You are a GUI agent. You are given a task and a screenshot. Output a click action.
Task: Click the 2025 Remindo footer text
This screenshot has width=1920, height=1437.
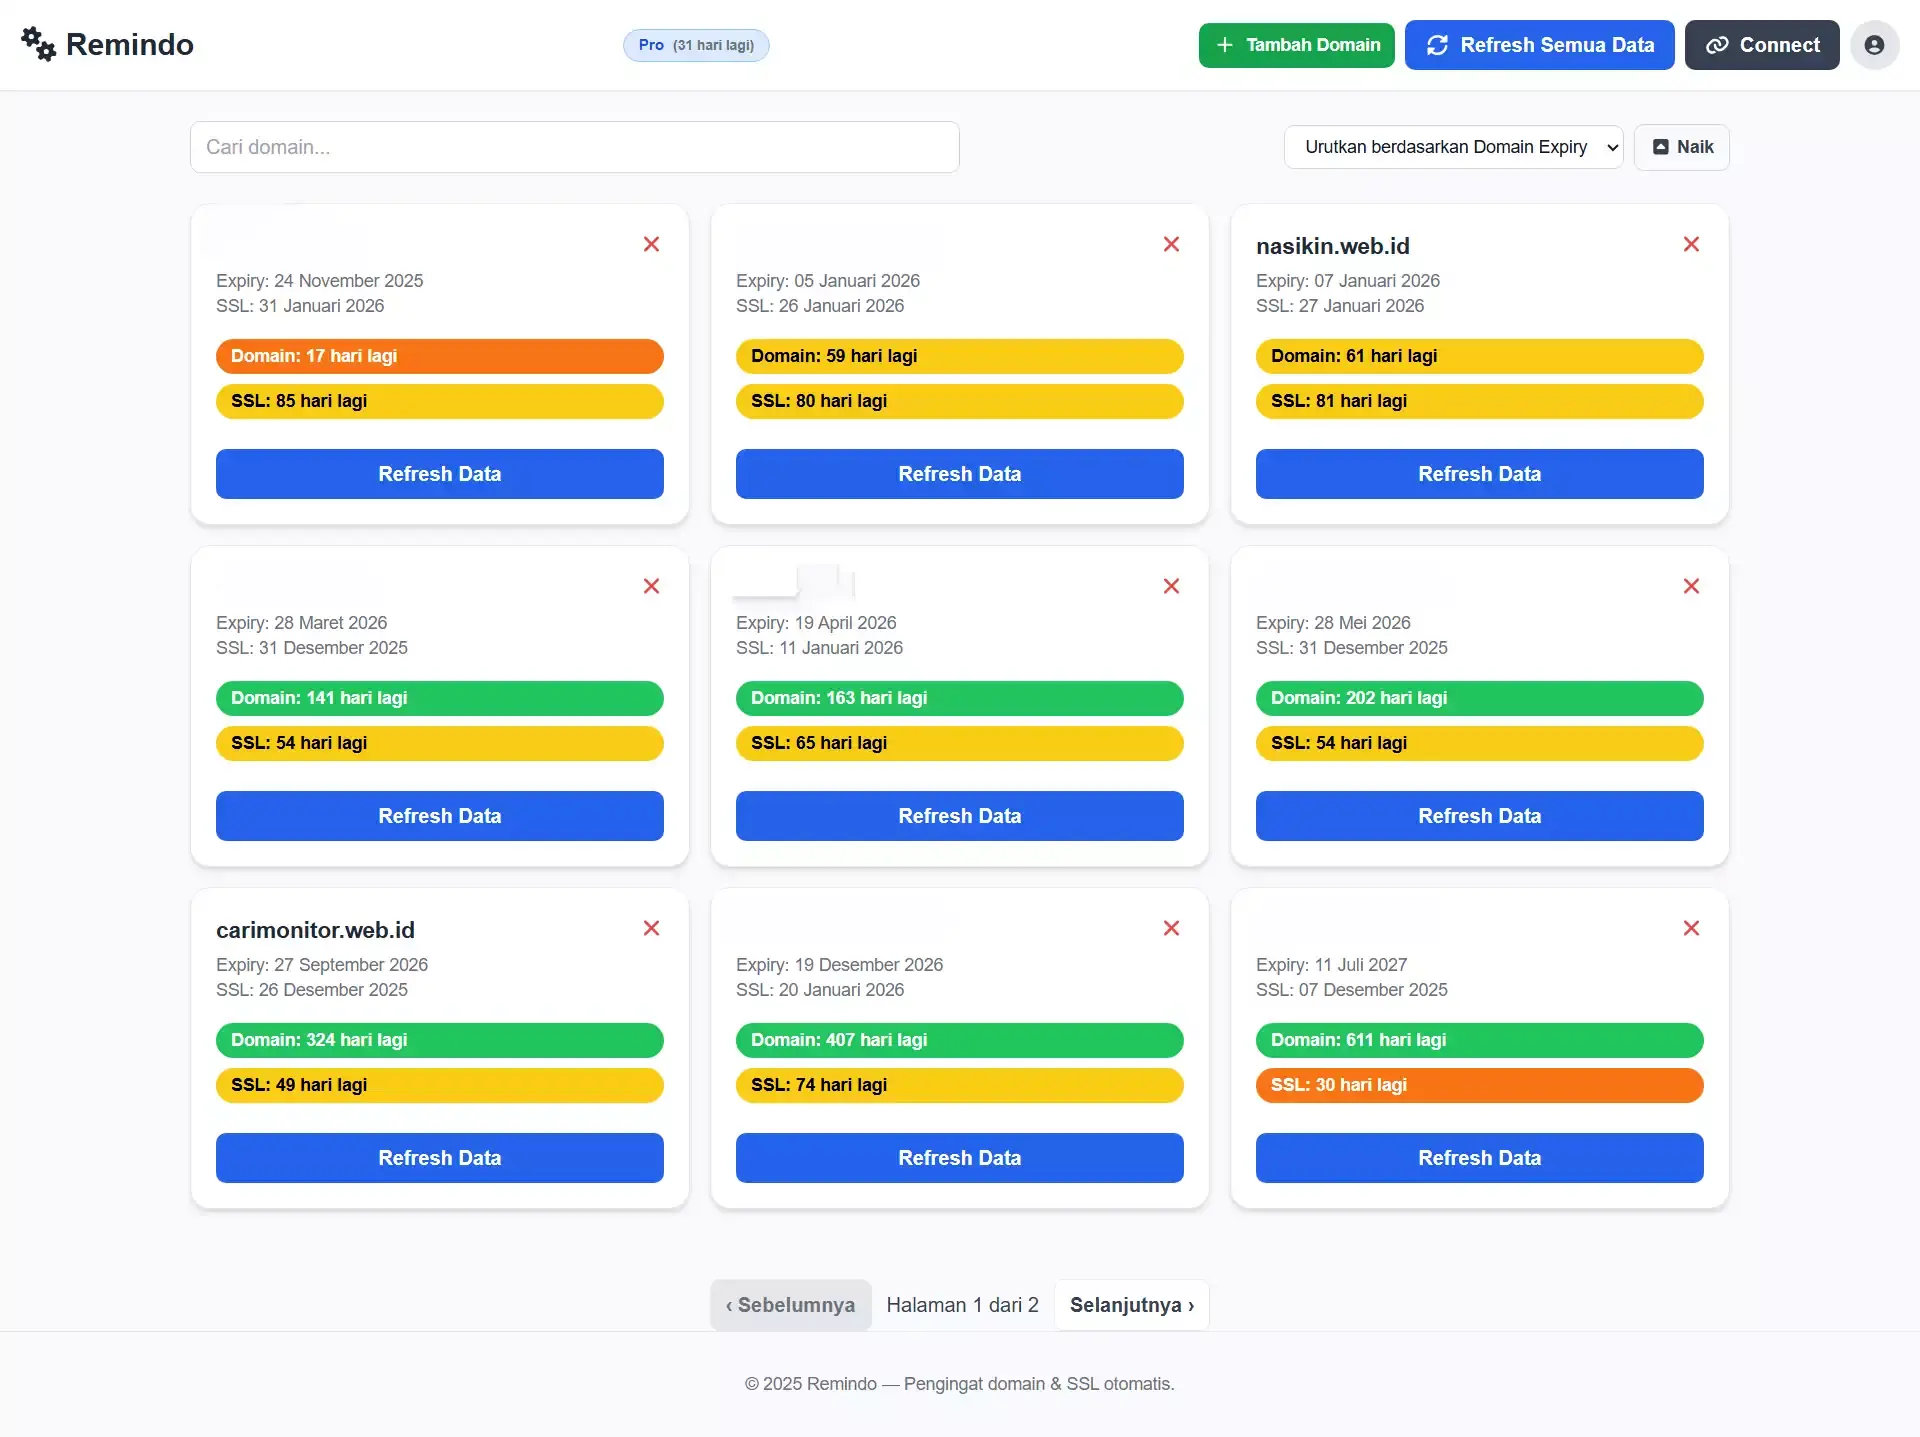coord(960,1384)
